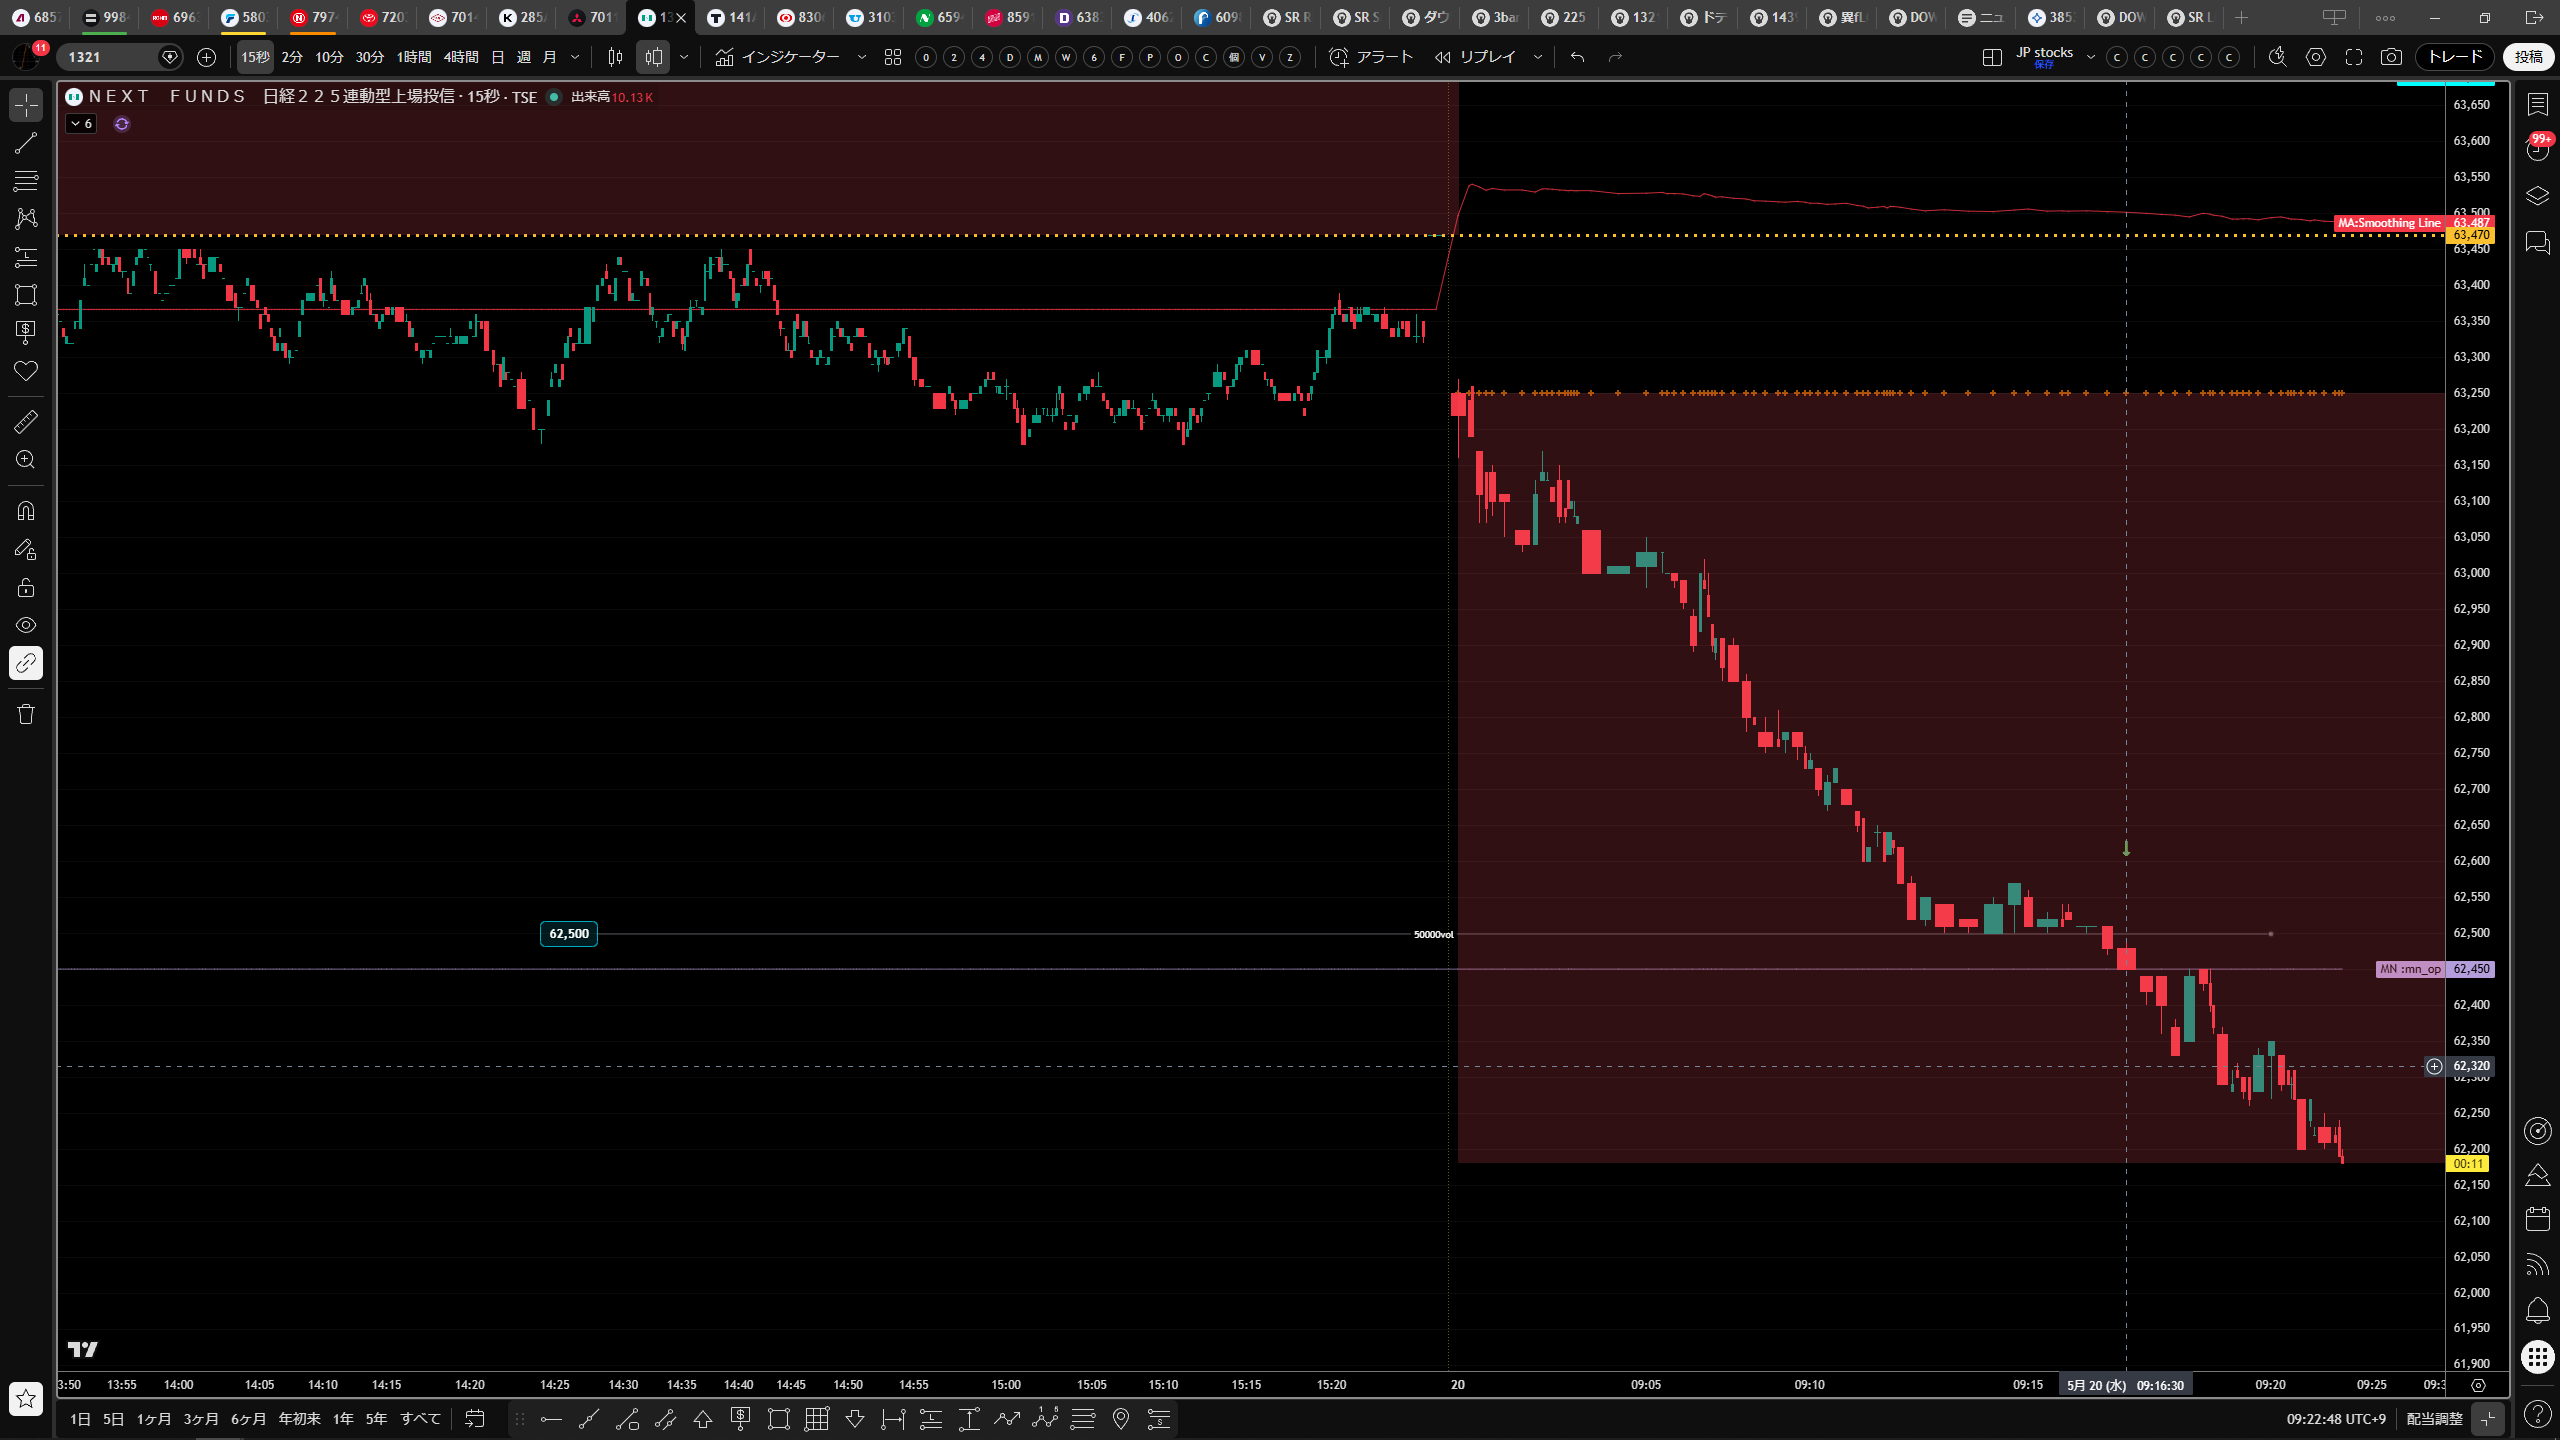The width and height of the screenshot is (2560, 1440).
Task: Select the crosshair cursor tool
Action: 26,105
